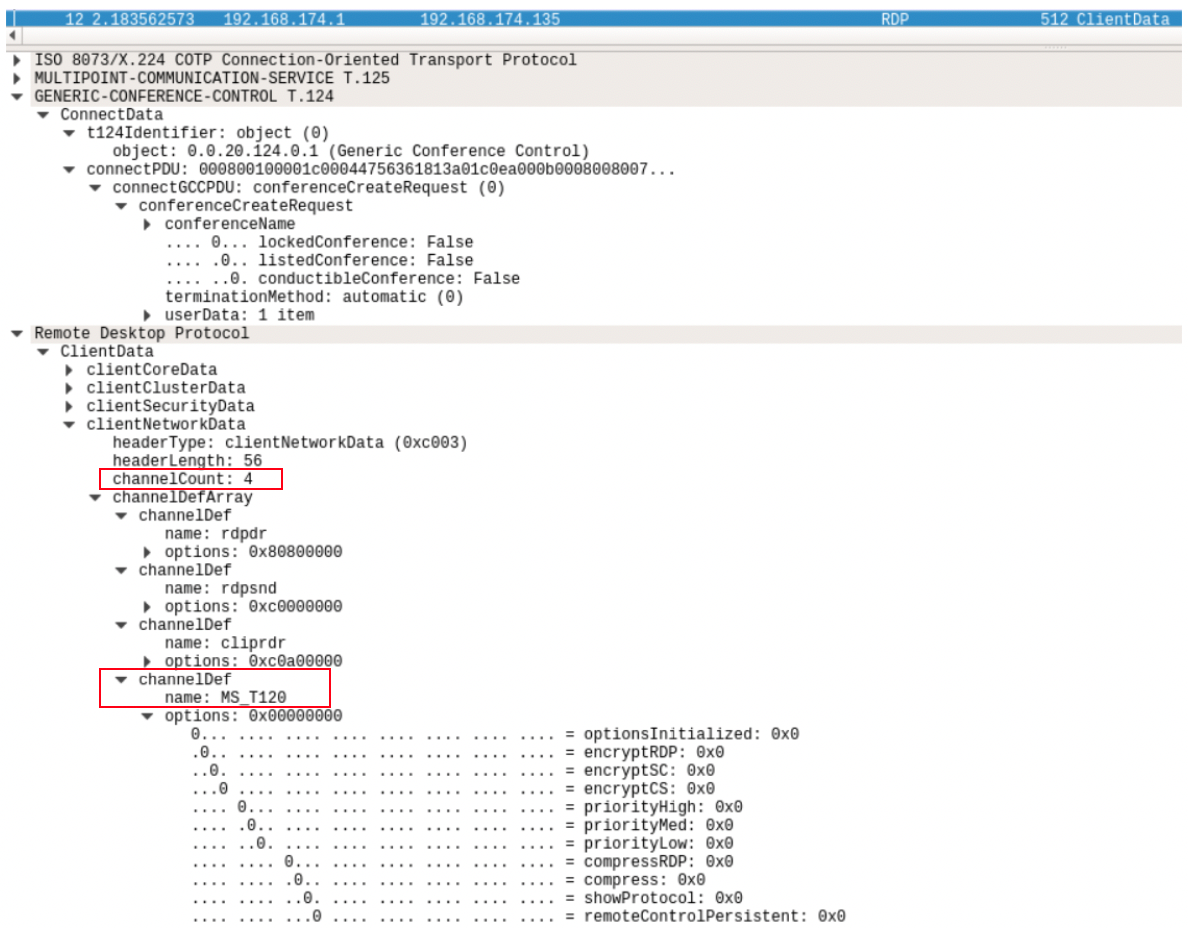Select priorityHigh: 0x0 bit line

467,807
